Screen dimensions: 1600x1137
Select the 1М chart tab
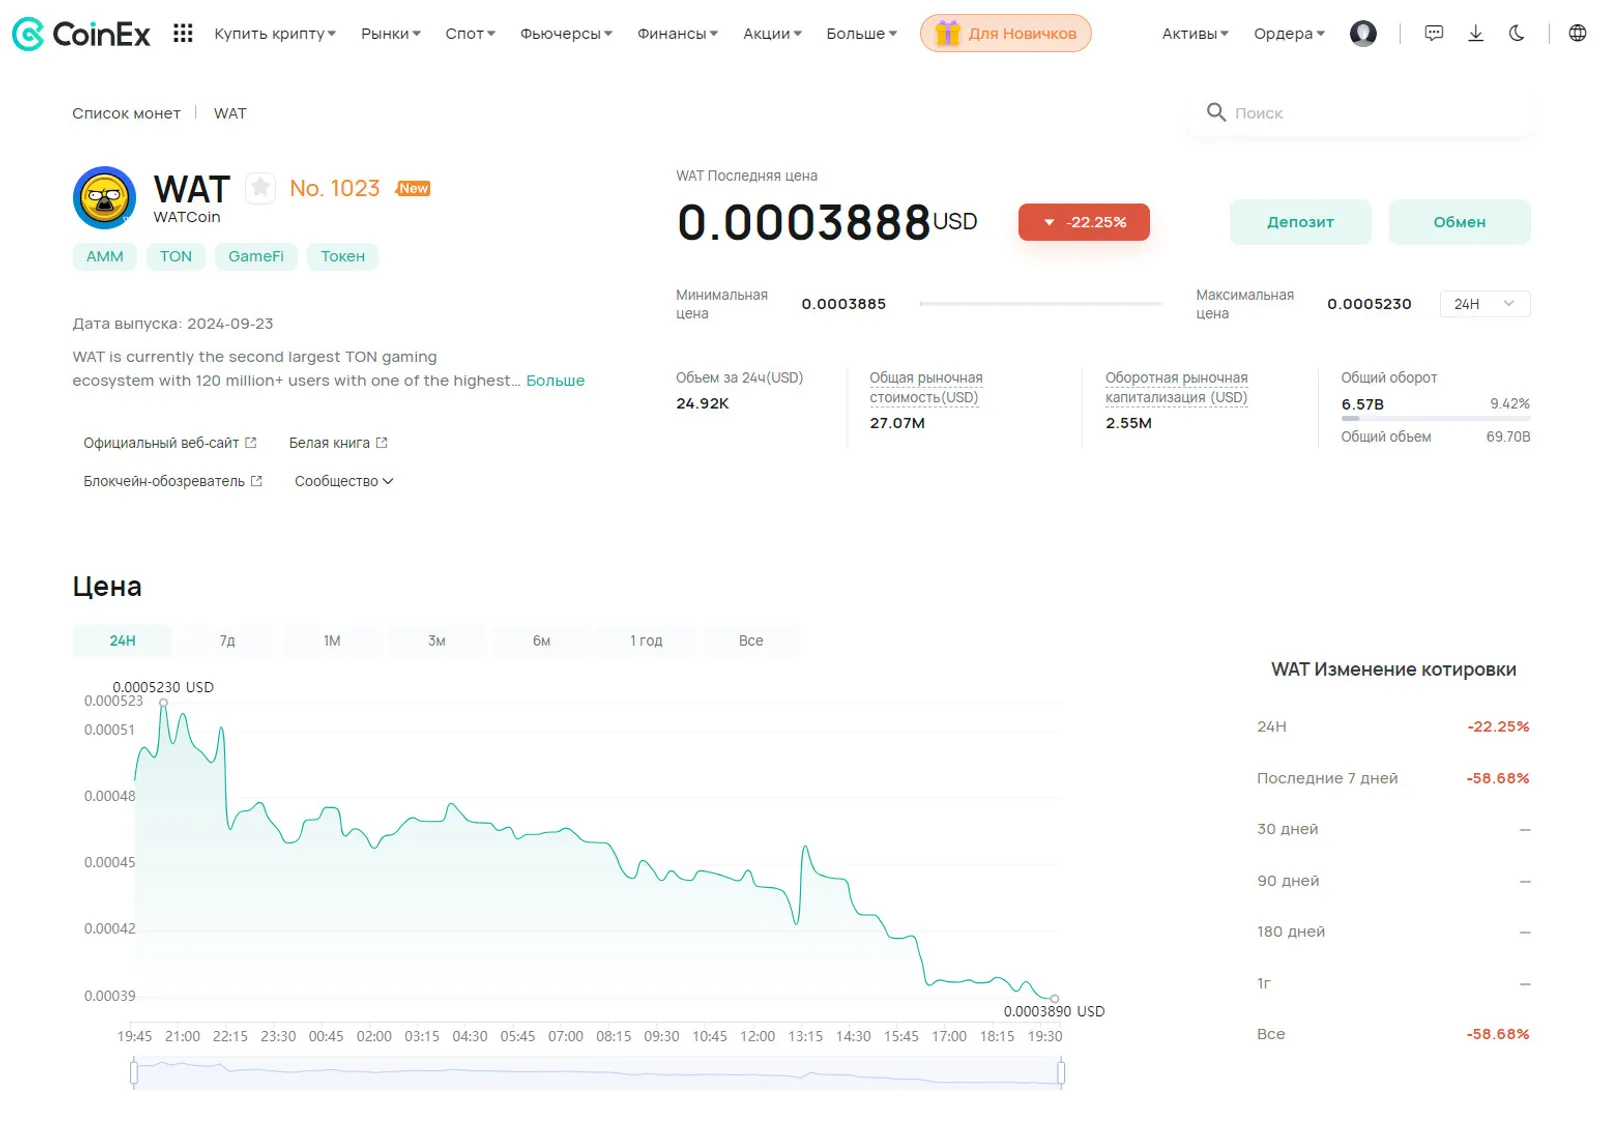pos(332,641)
